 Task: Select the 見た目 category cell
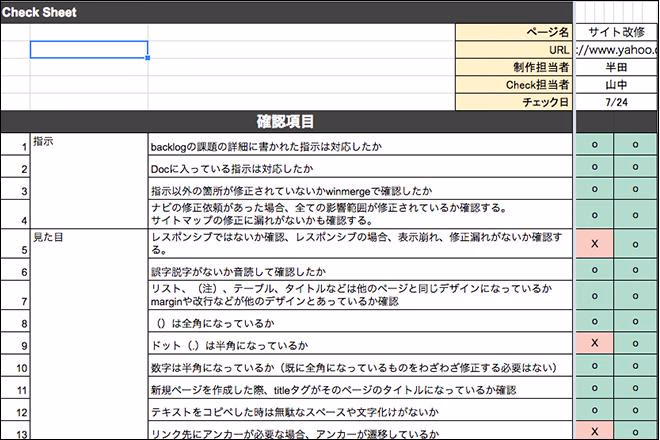[88, 240]
